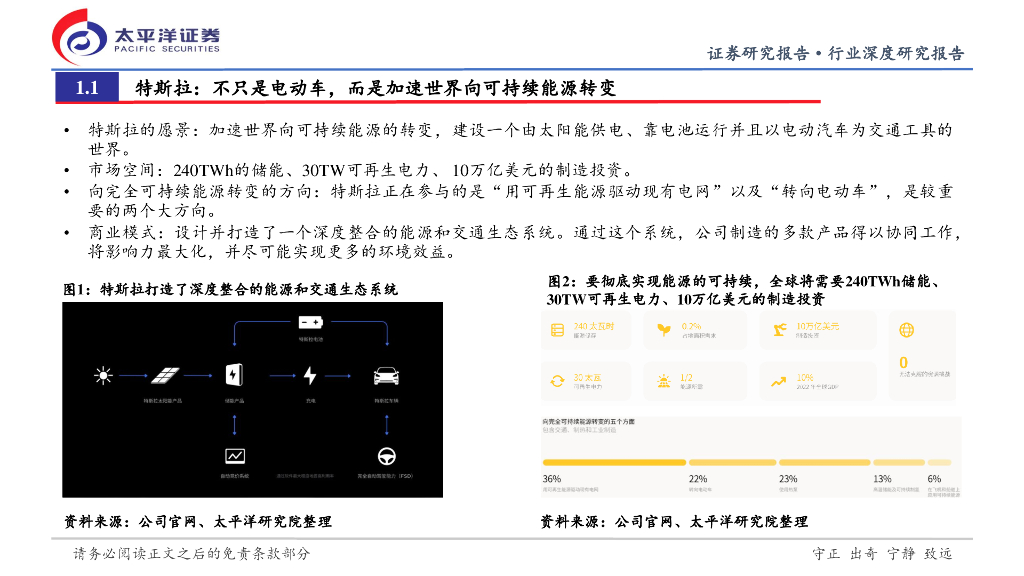Click the 23% progress bar segment
The image size is (1024, 576).
(x=824, y=462)
